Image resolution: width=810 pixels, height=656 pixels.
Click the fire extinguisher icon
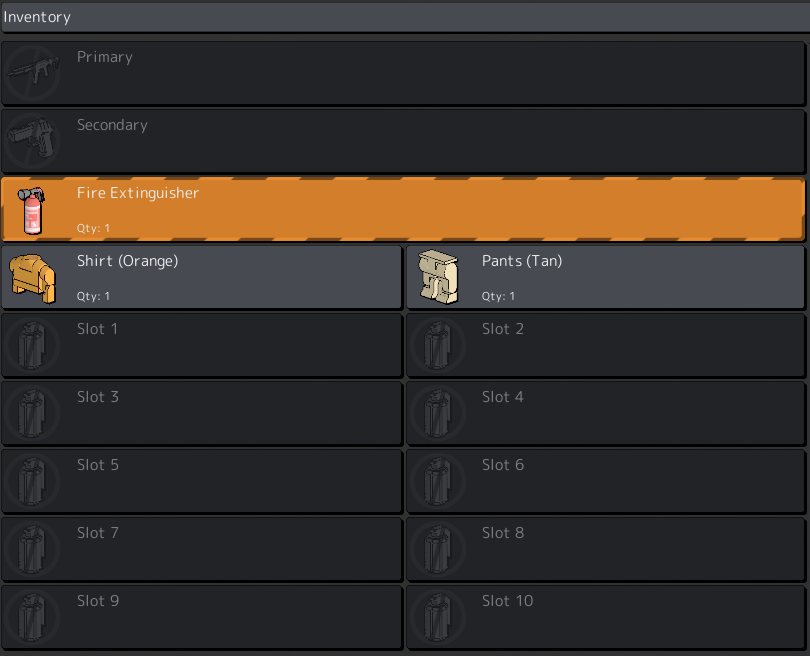pyautogui.click(x=32, y=210)
